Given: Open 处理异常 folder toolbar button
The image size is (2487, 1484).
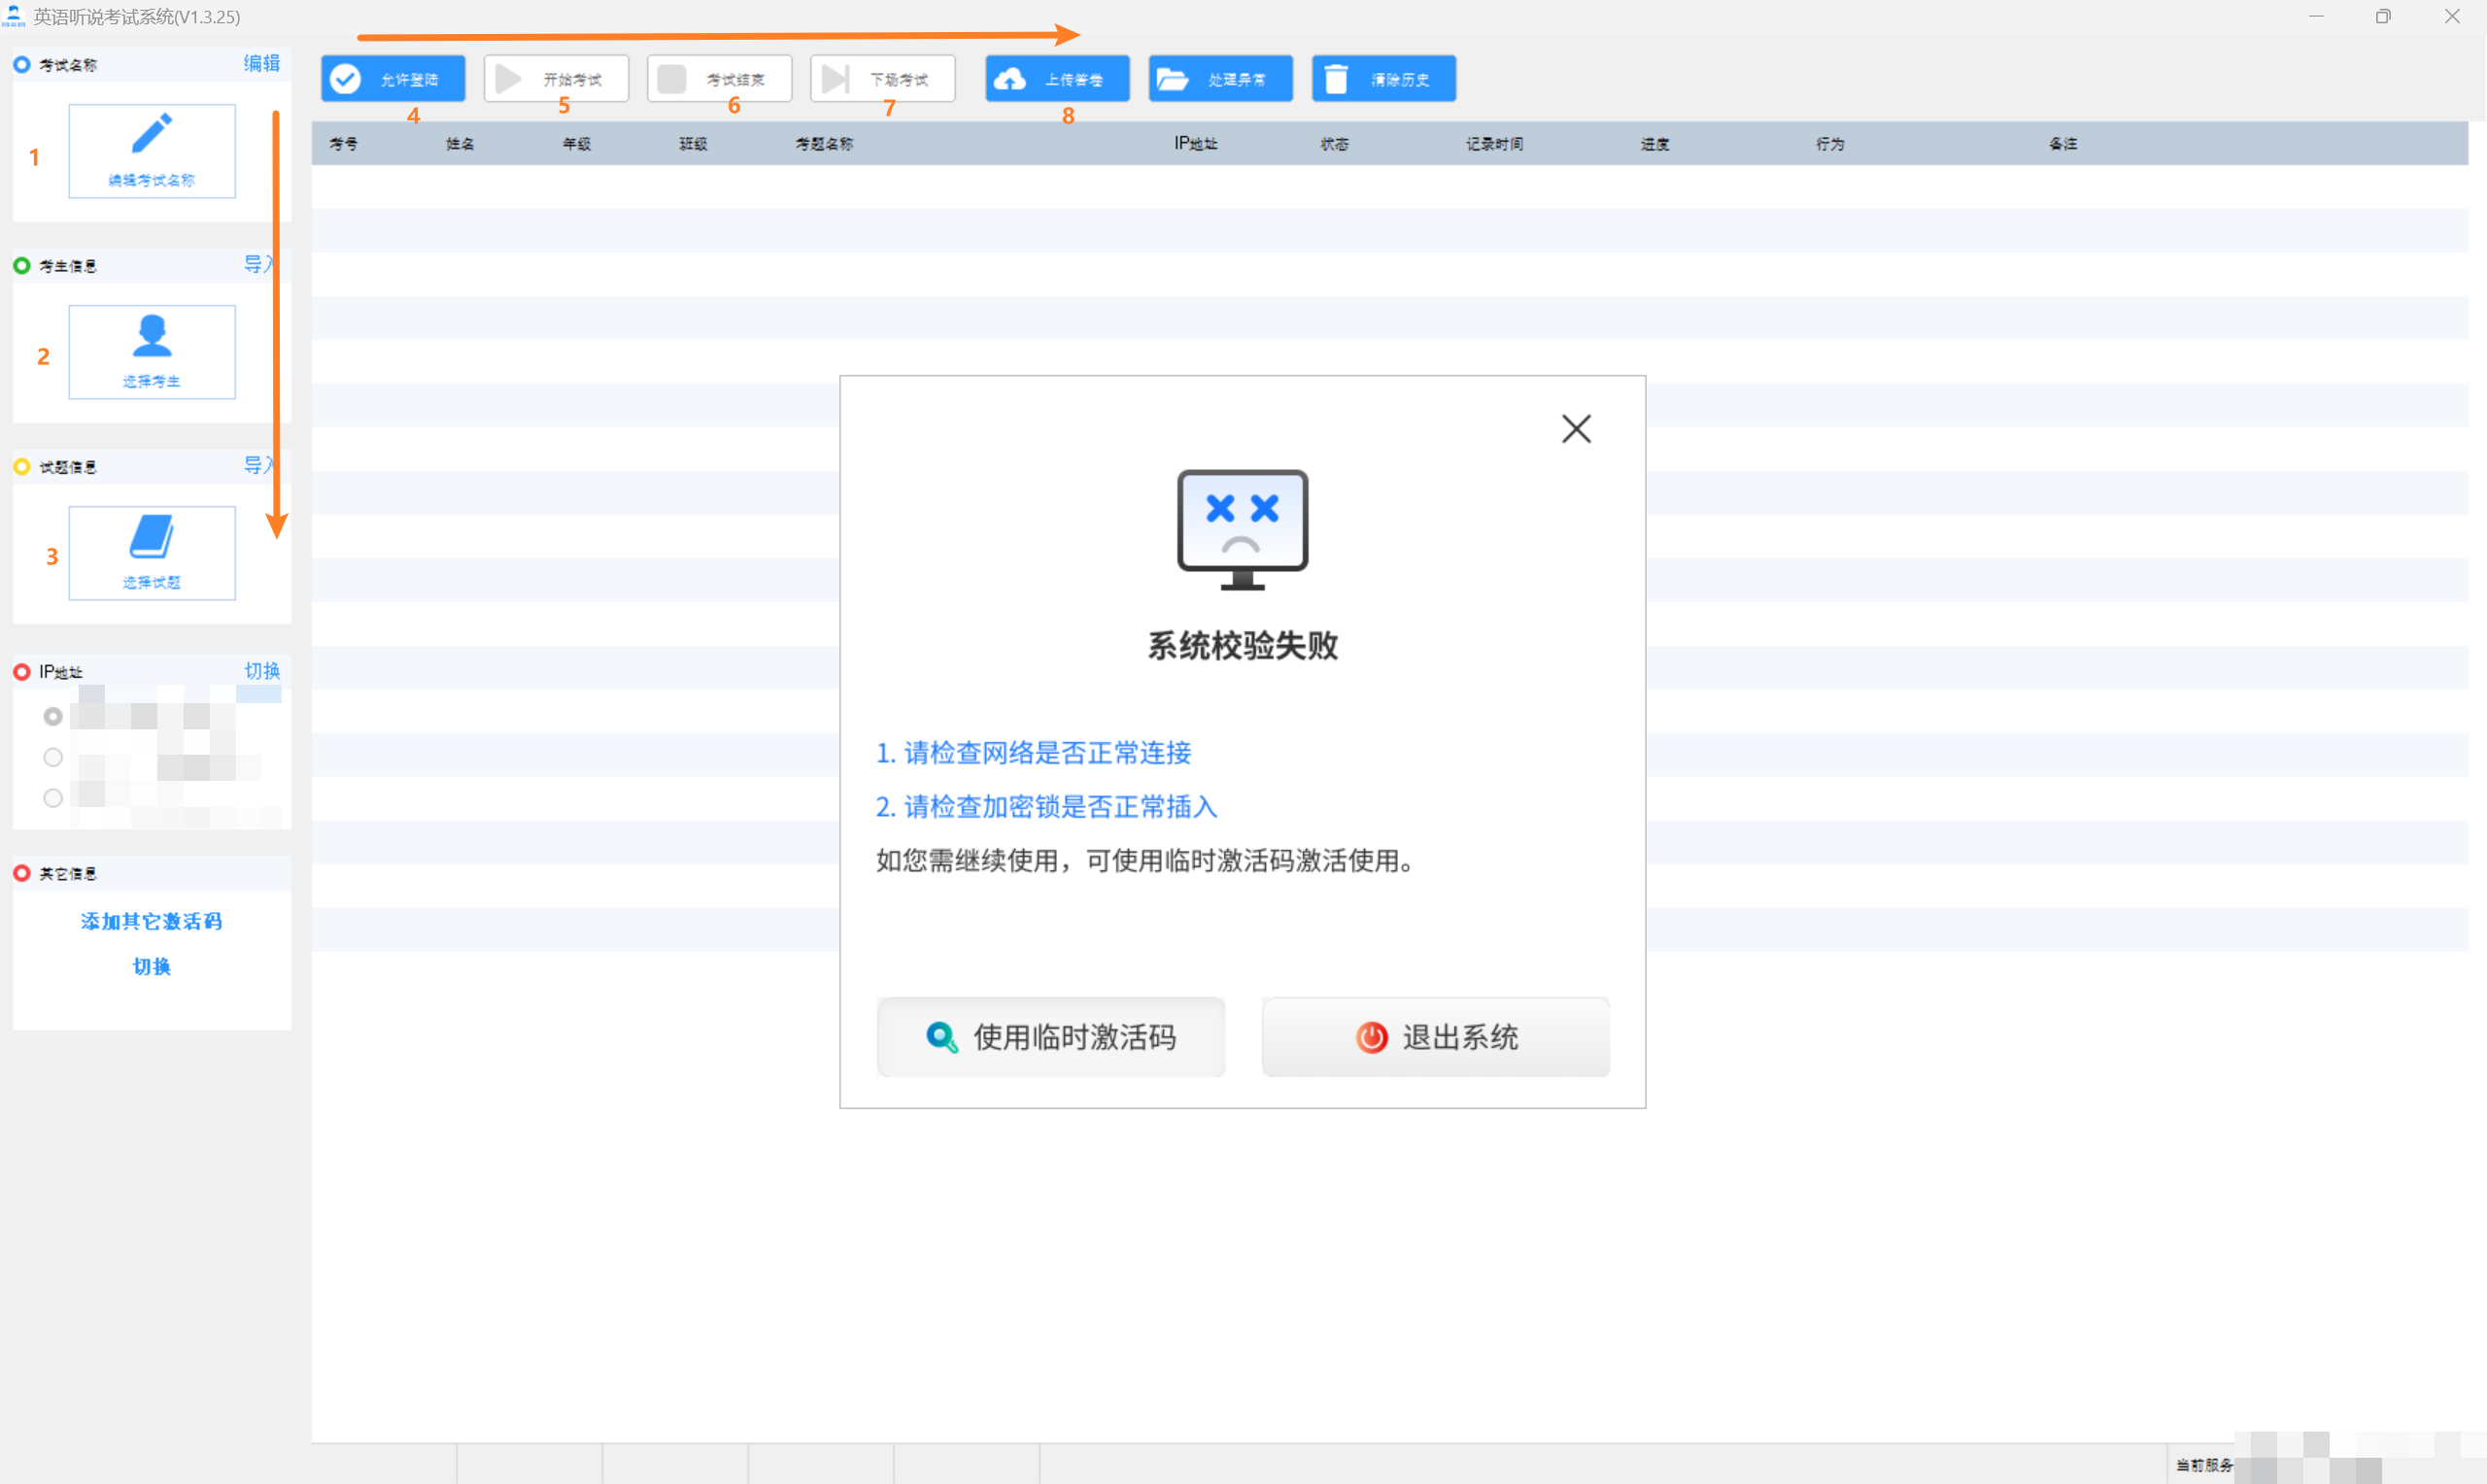Looking at the screenshot, I should 1220,79.
